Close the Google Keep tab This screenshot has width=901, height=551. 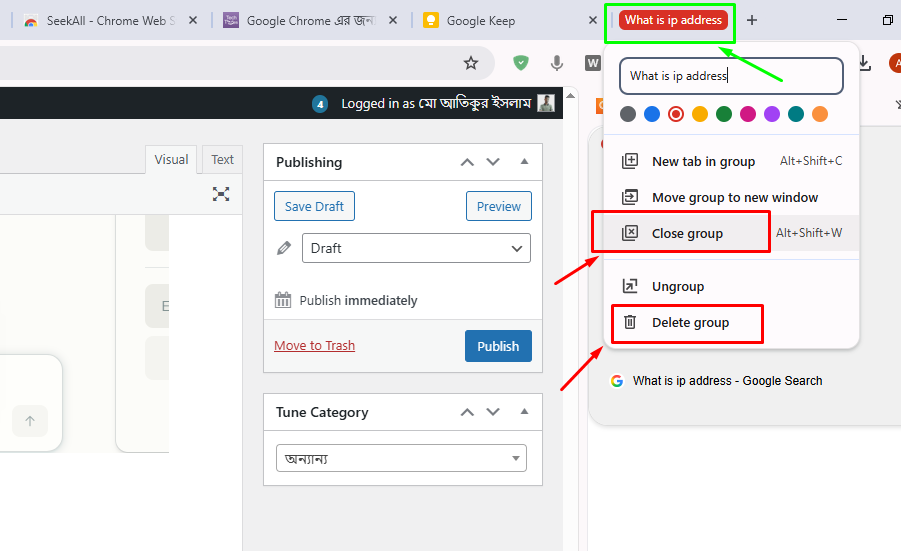pos(592,20)
